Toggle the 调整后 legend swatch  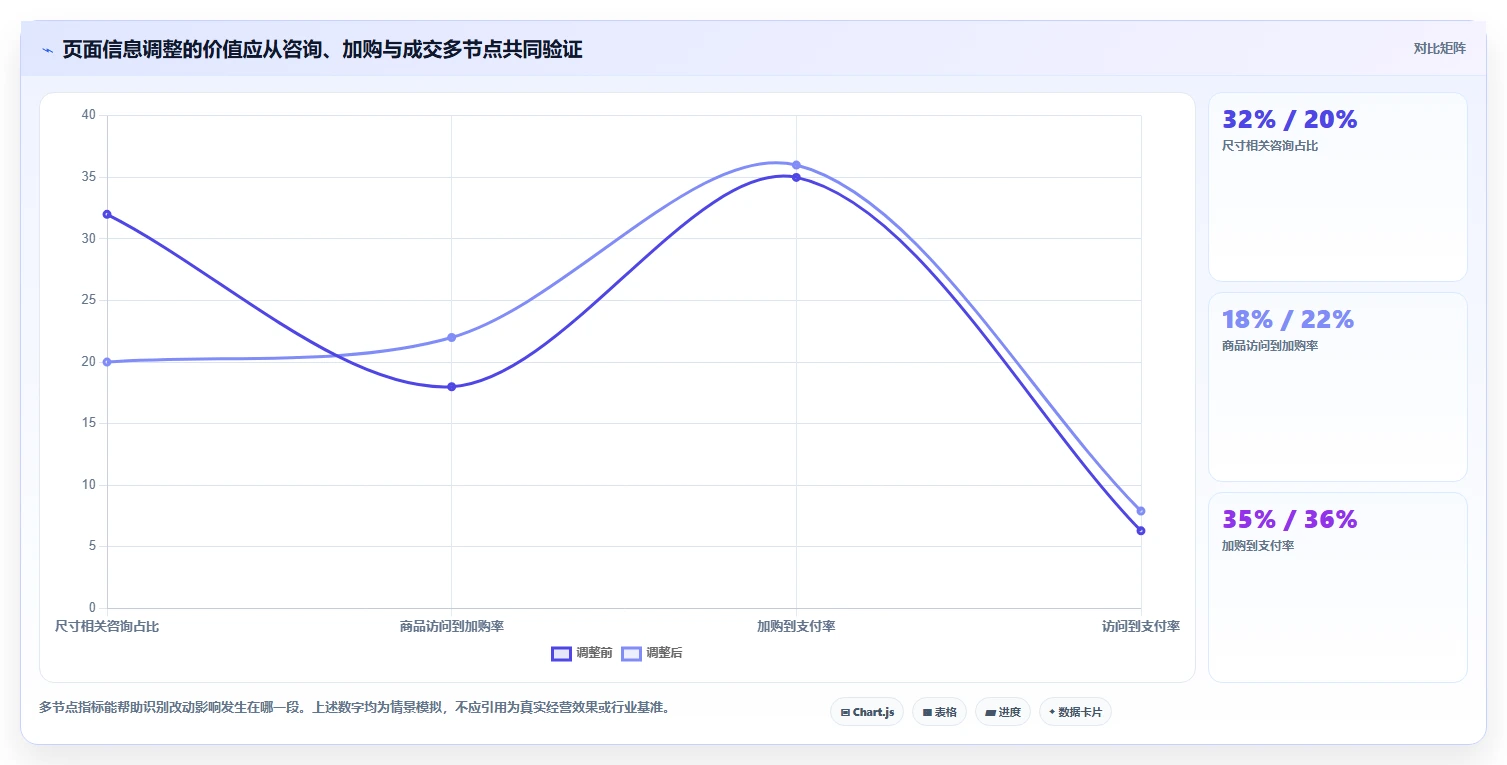pos(631,653)
